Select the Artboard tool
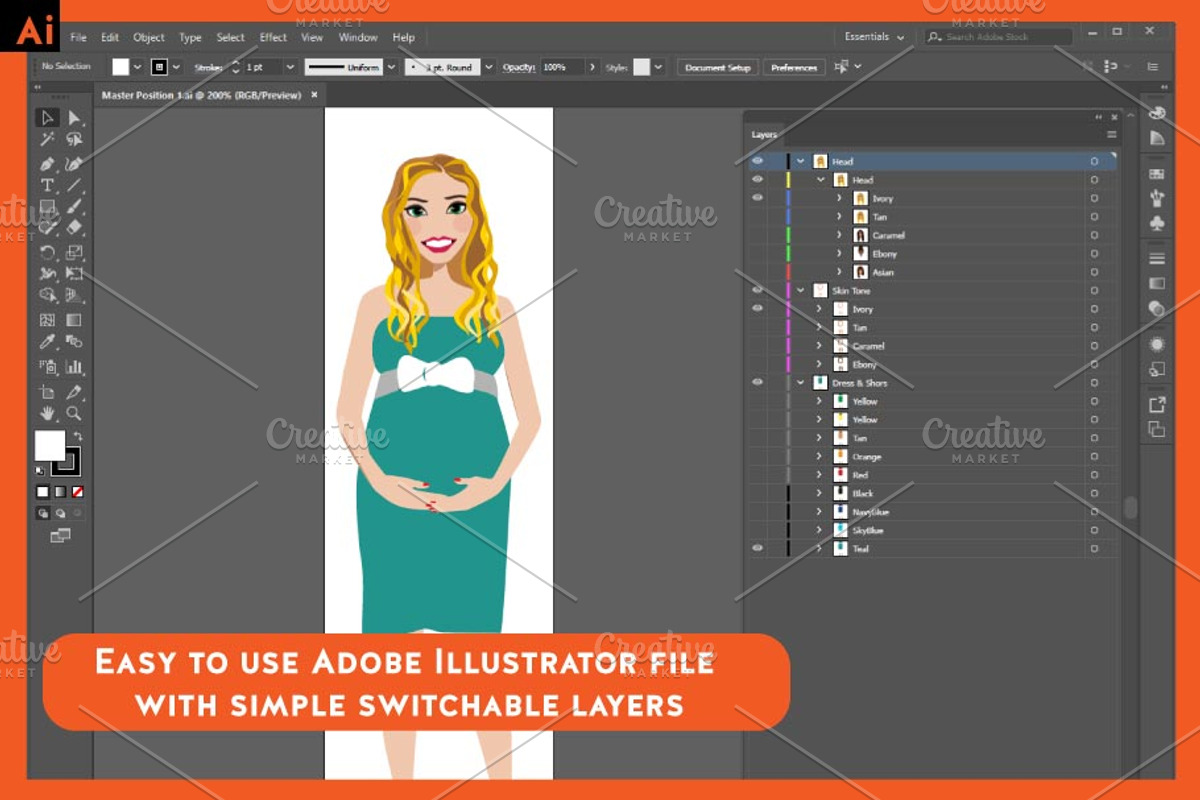The image size is (1200, 800). tap(47, 392)
